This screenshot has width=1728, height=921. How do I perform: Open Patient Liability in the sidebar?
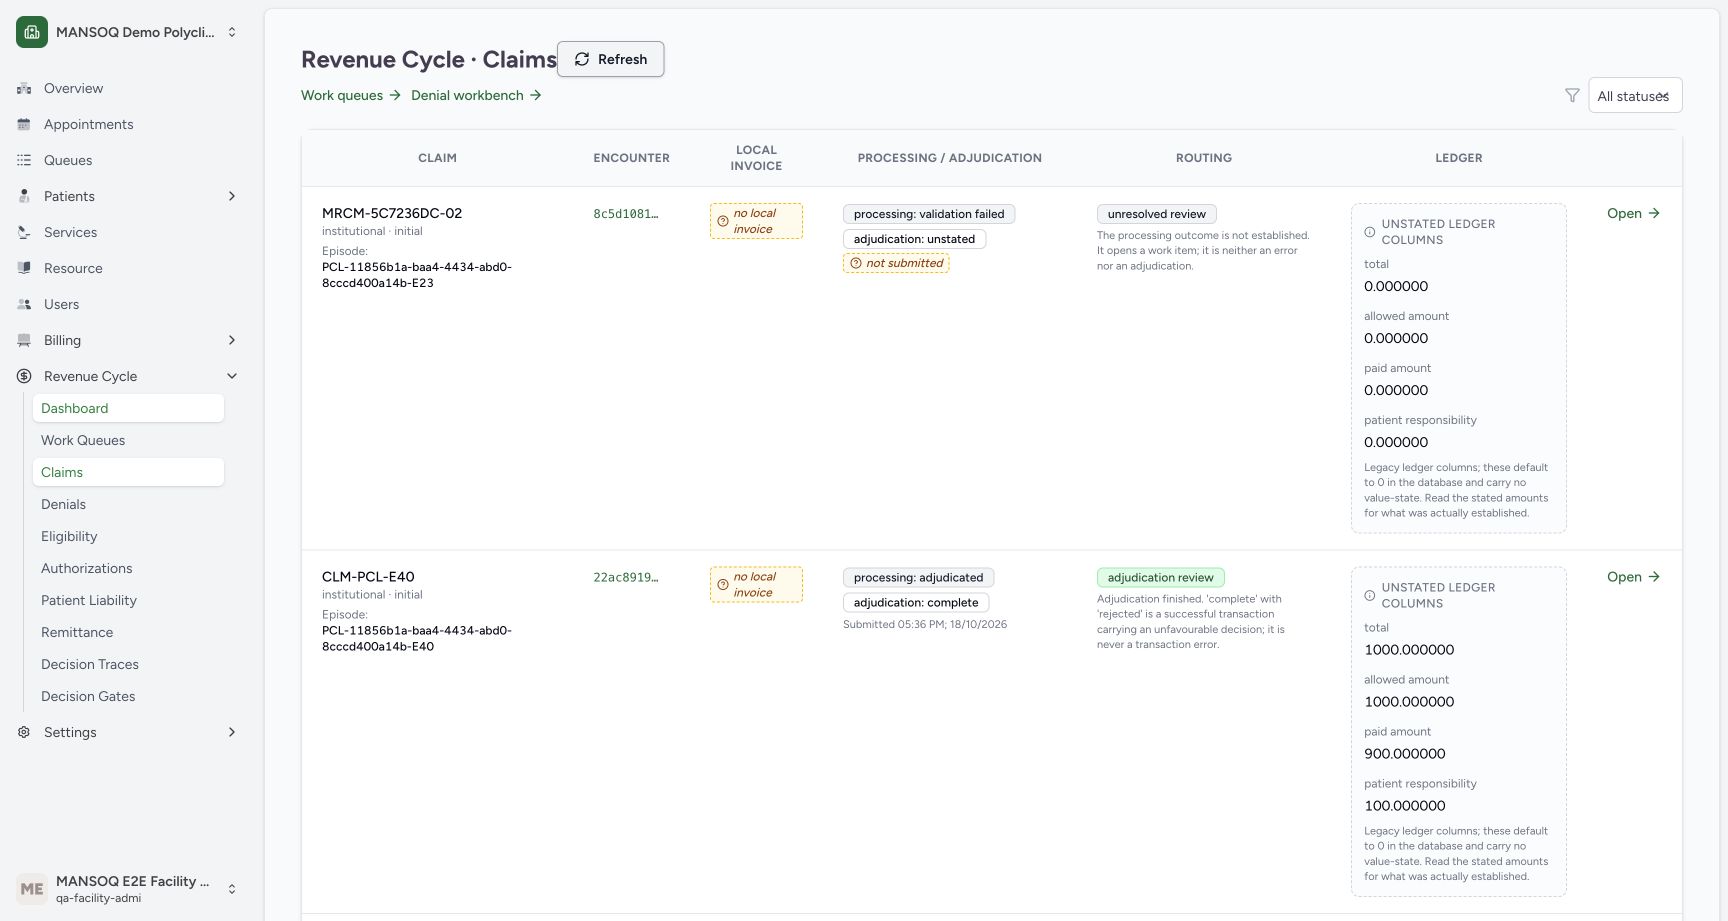point(128,600)
